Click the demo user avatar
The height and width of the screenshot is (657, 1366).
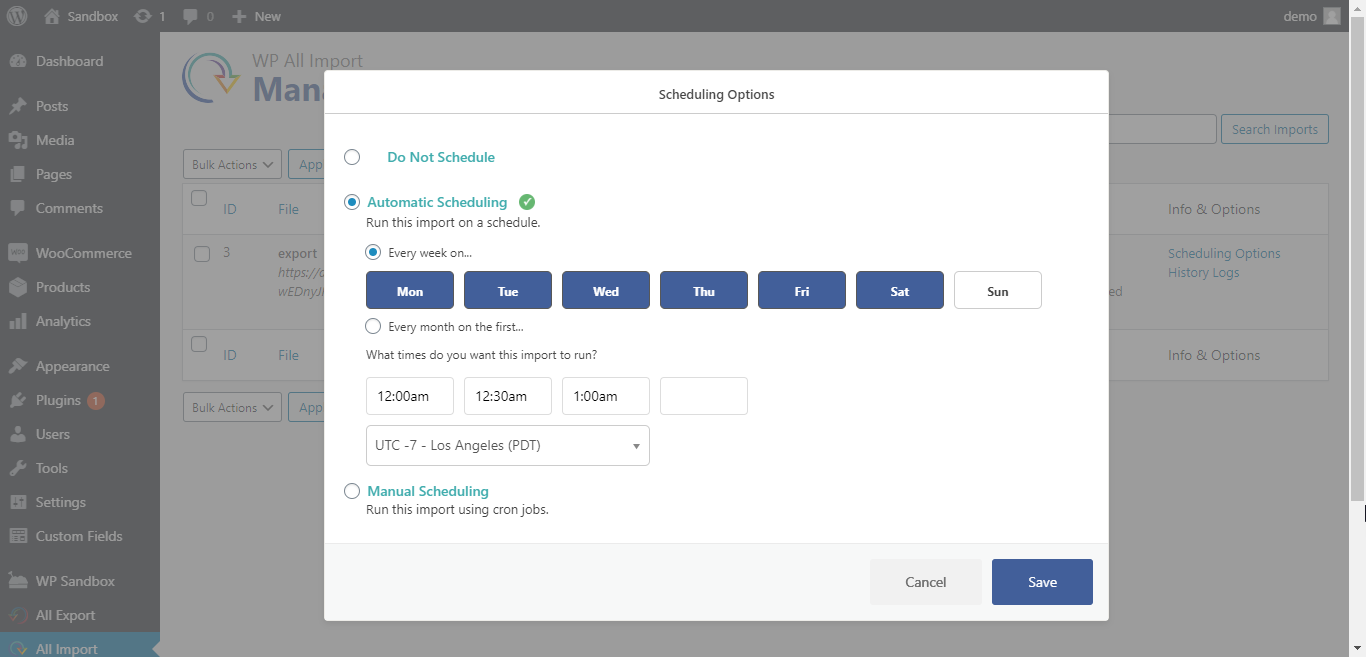1332,16
